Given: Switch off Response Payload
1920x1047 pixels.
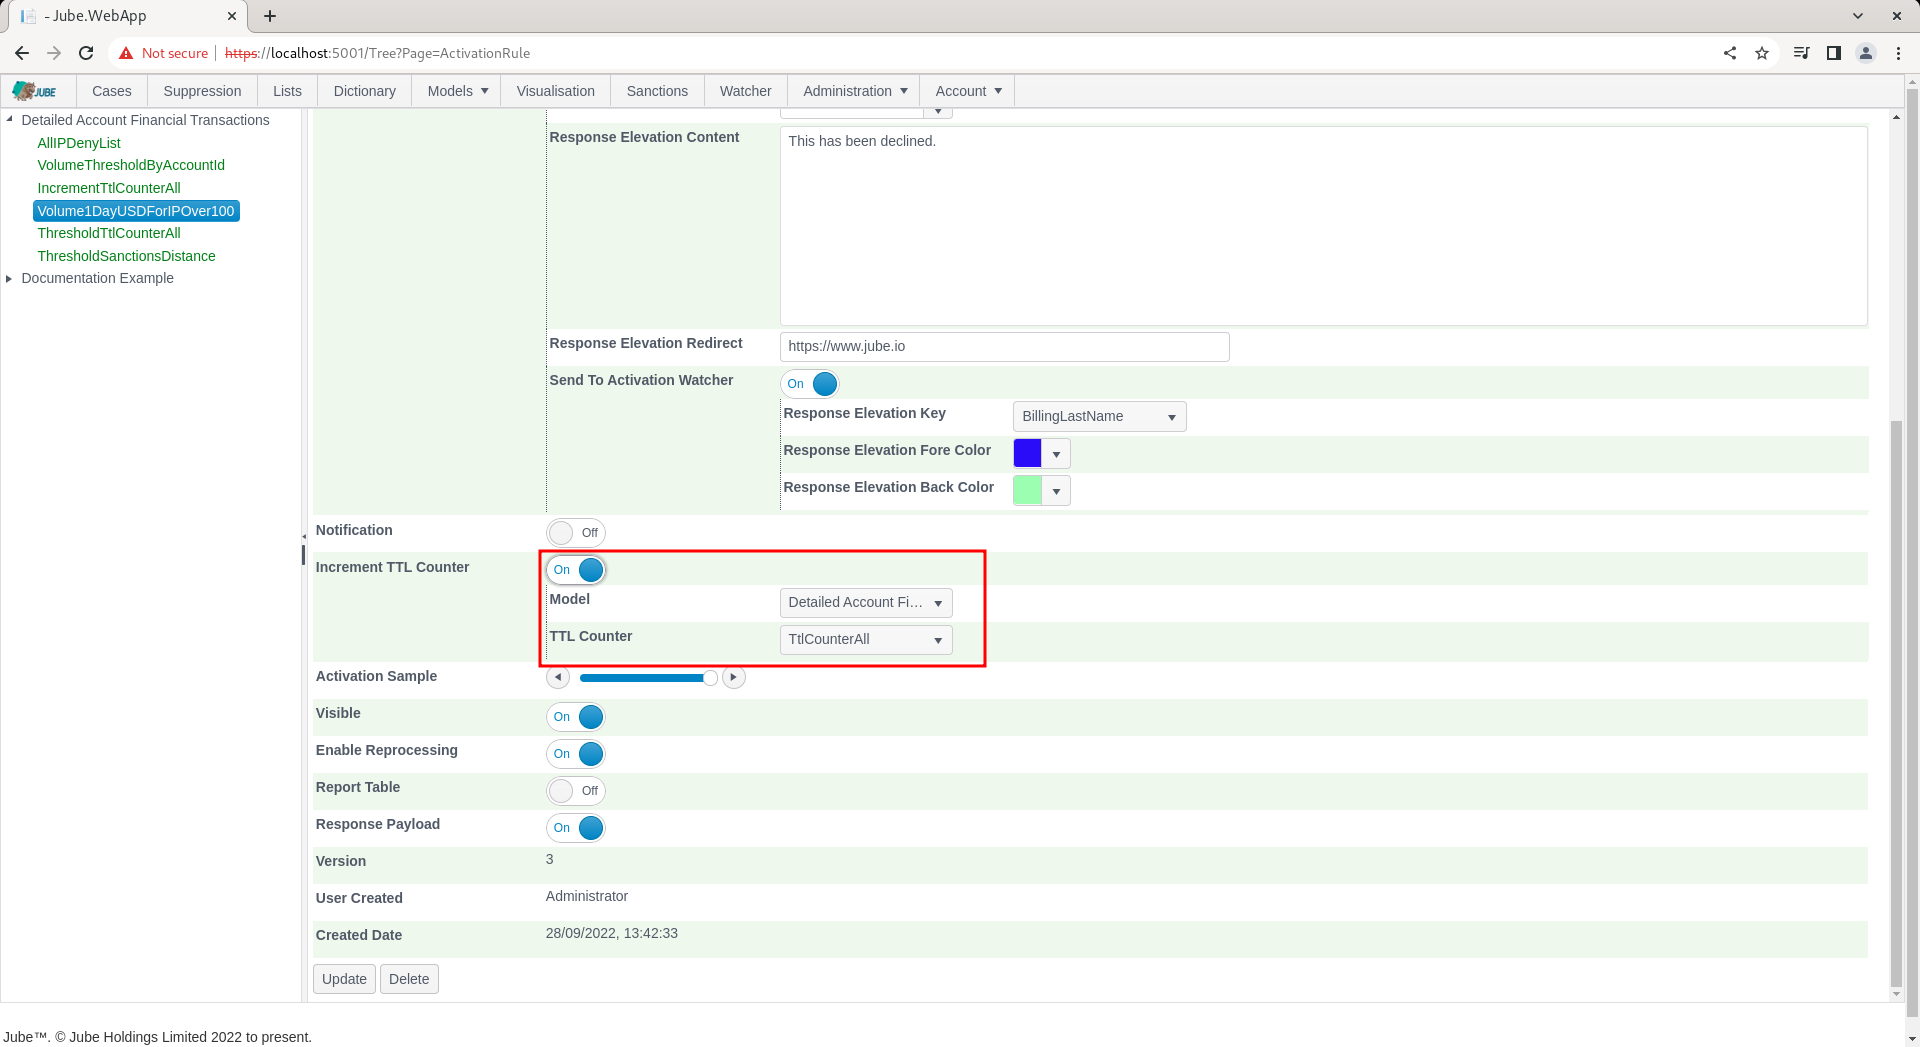Looking at the screenshot, I should [576, 828].
